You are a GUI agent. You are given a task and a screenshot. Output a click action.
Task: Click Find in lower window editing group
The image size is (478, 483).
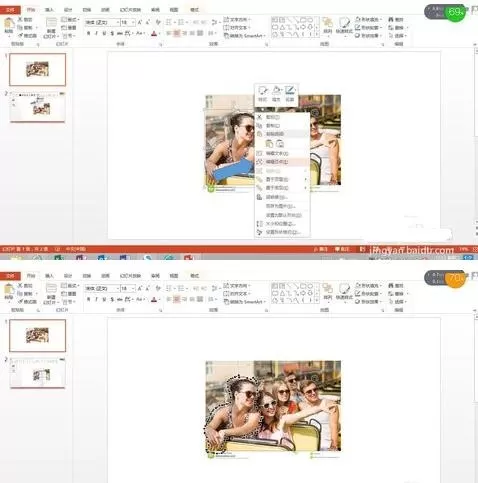pos(396,286)
